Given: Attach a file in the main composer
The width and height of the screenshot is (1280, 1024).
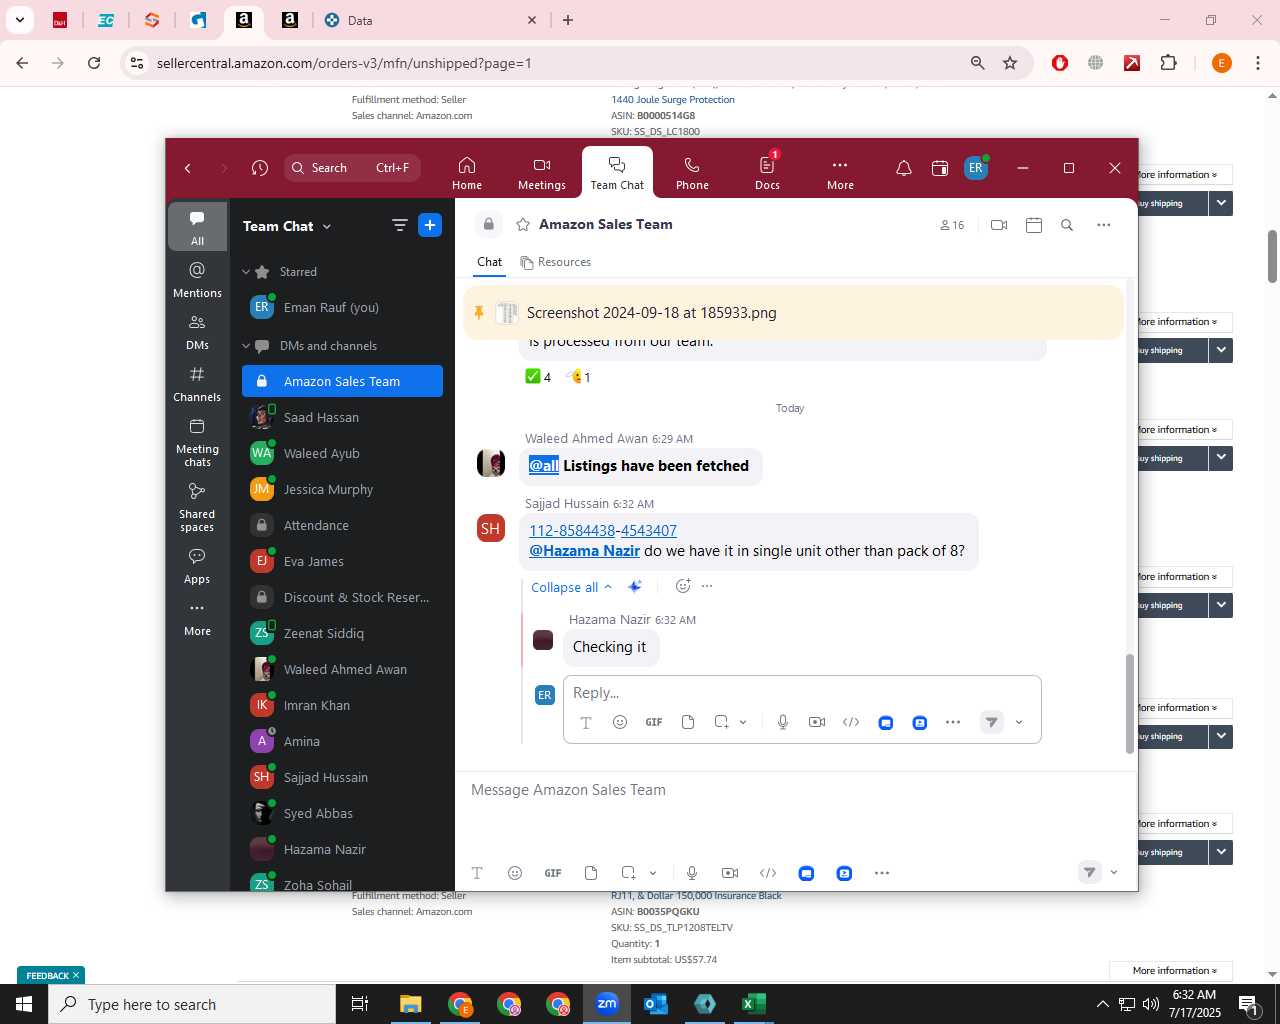Looking at the screenshot, I should pyautogui.click(x=591, y=873).
